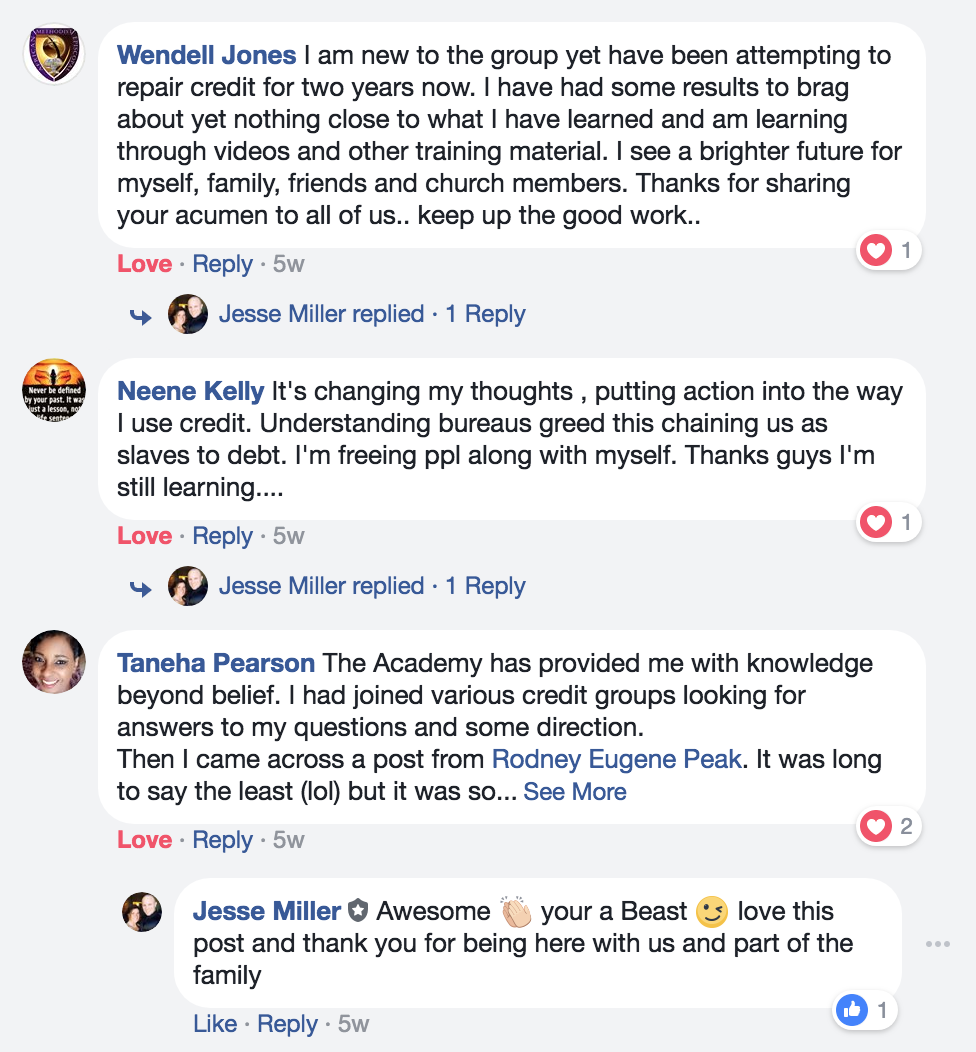
Task: Open Wendell Jones's profile picture
Action: click(54, 53)
